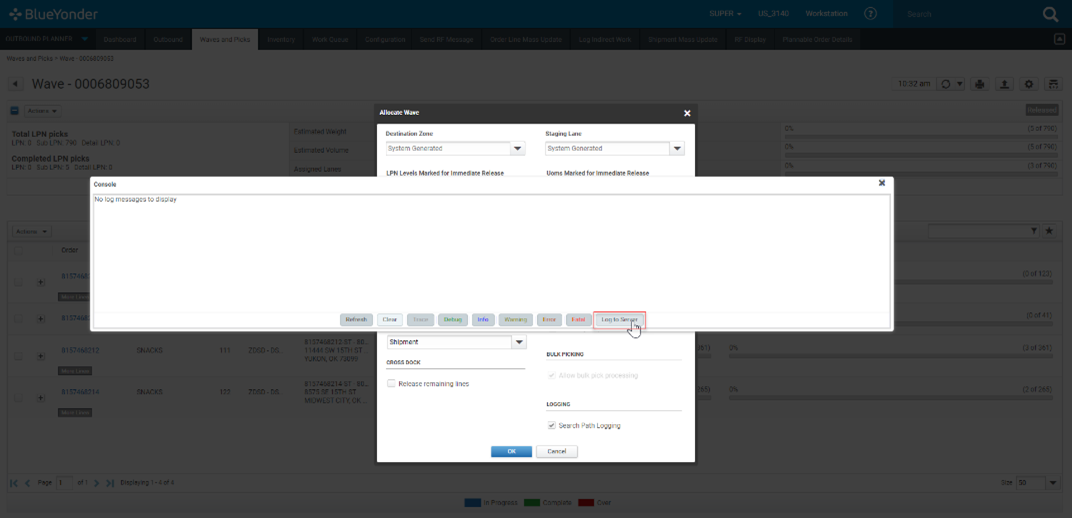Click the Log to Server button
The width and height of the screenshot is (1072, 518).
619,320
